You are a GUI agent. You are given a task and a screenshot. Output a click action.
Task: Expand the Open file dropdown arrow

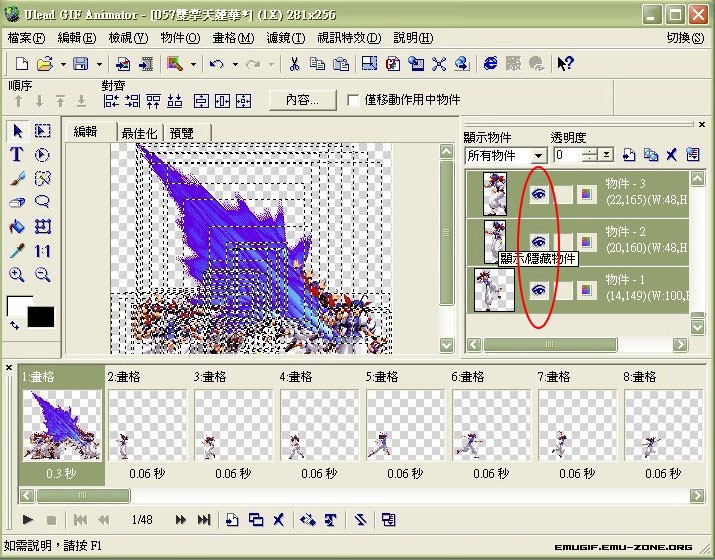(63, 64)
